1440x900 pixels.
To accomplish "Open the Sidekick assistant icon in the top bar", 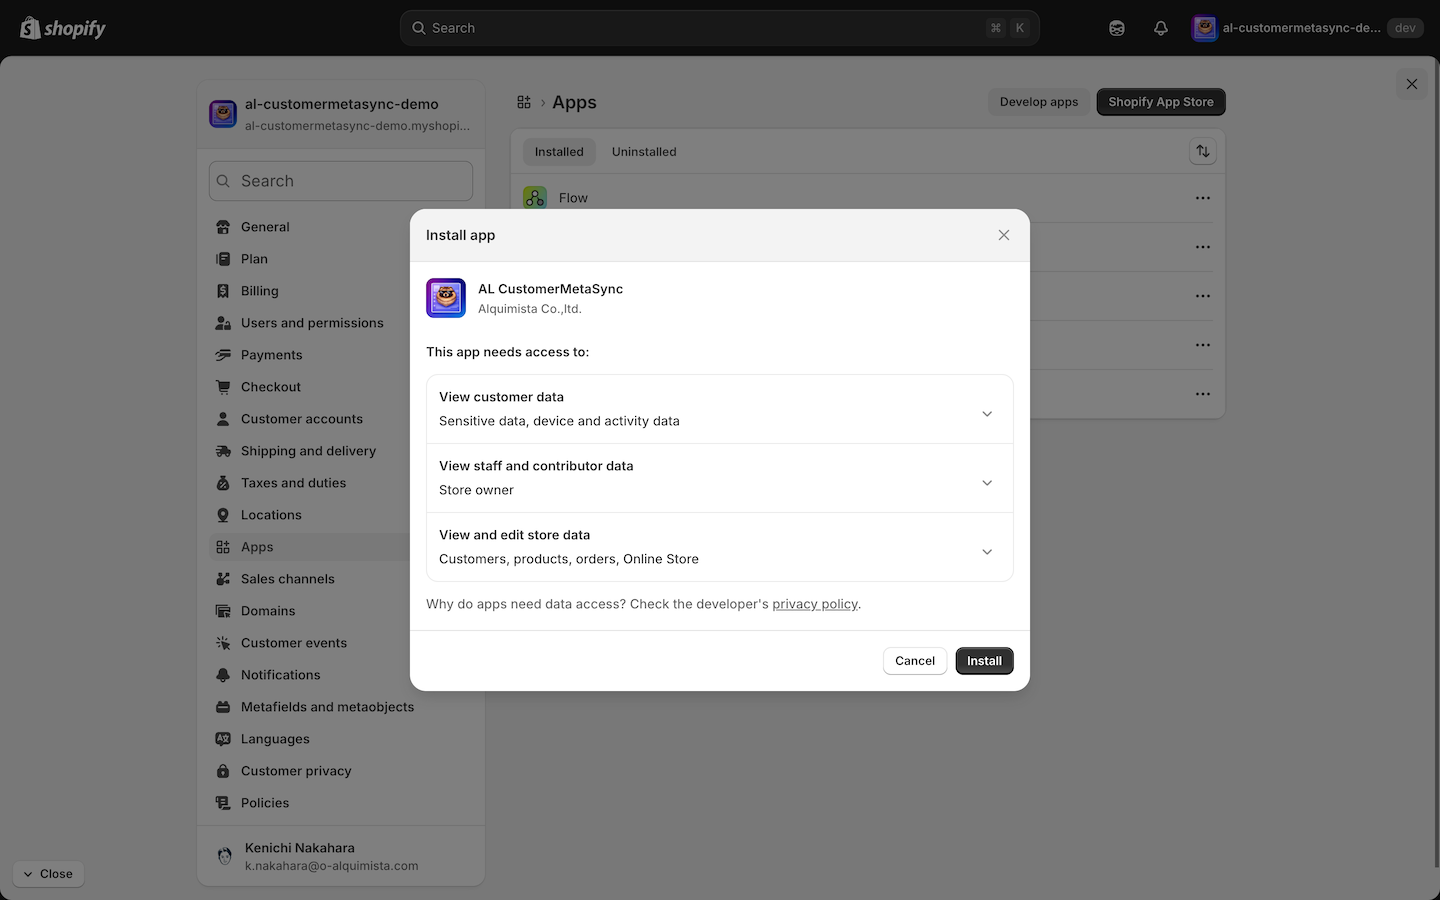I will point(1117,28).
